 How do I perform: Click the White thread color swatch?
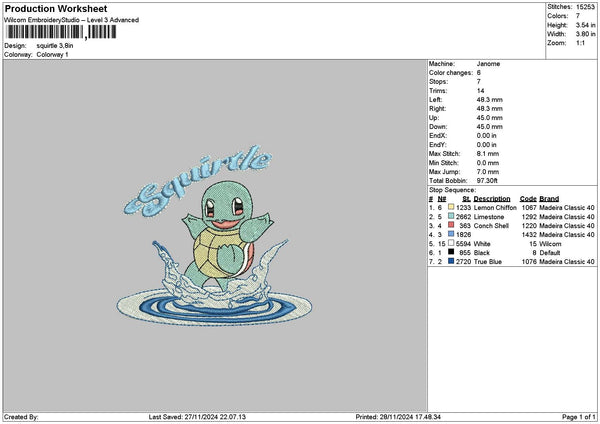click(x=452, y=243)
